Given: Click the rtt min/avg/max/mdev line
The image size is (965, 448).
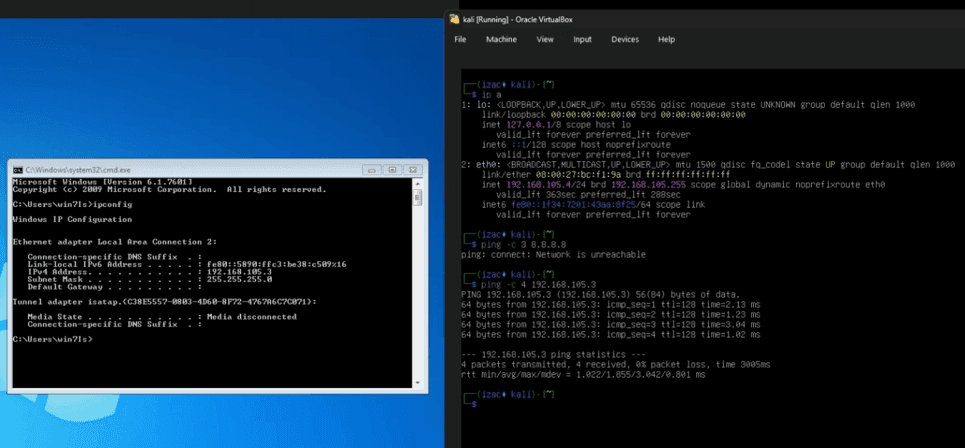Looking at the screenshot, I should click(583, 374).
